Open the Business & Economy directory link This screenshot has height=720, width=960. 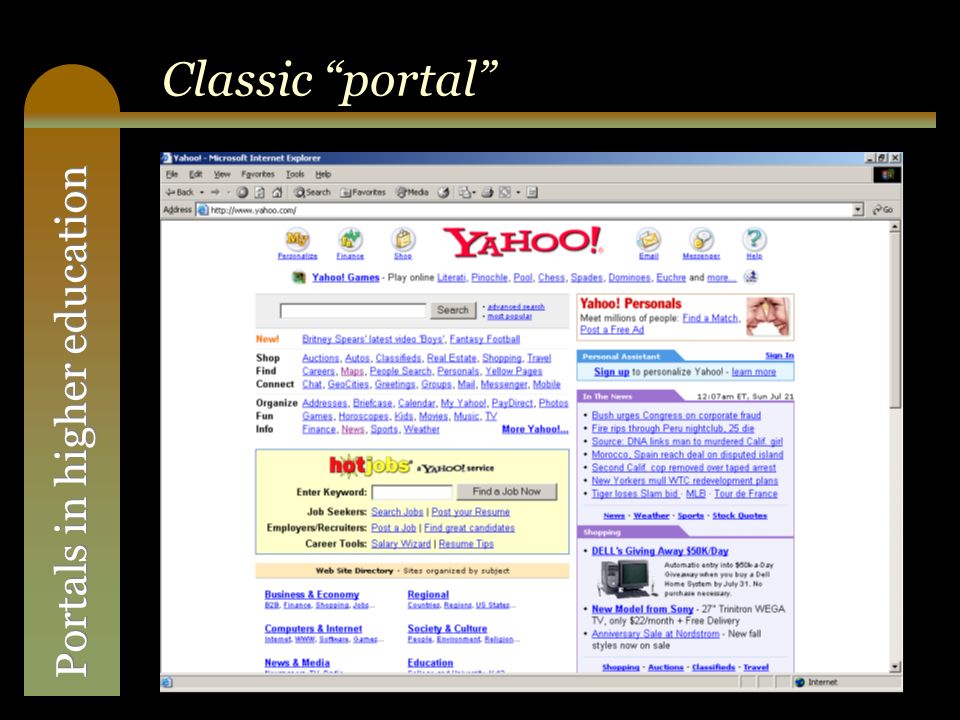(312, 594)
